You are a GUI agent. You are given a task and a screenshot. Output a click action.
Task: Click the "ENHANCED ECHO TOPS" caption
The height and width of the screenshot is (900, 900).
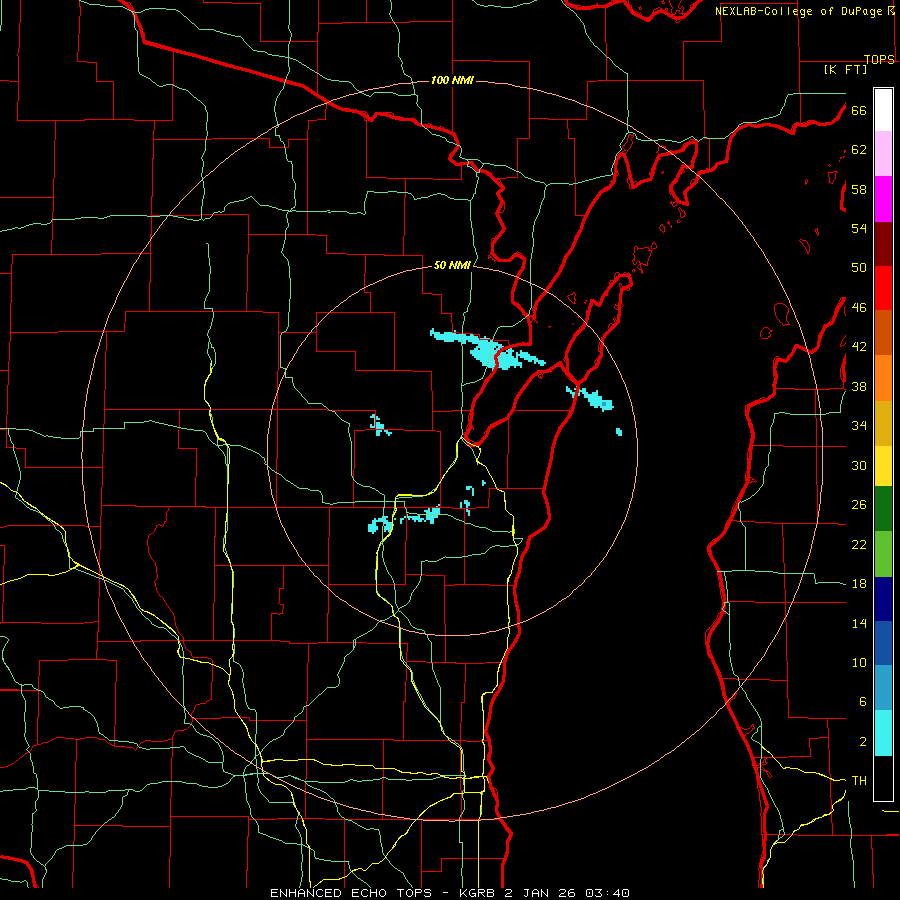(351, 893)
